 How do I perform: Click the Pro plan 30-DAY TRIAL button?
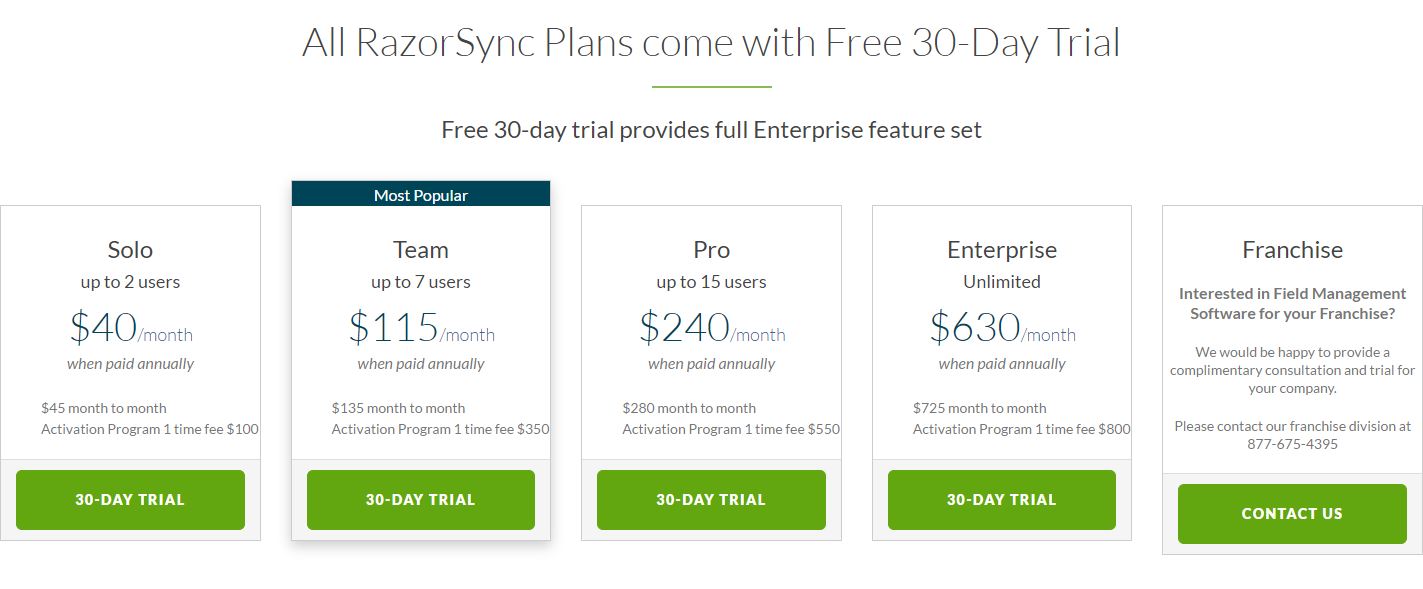[x=710, y=499]
